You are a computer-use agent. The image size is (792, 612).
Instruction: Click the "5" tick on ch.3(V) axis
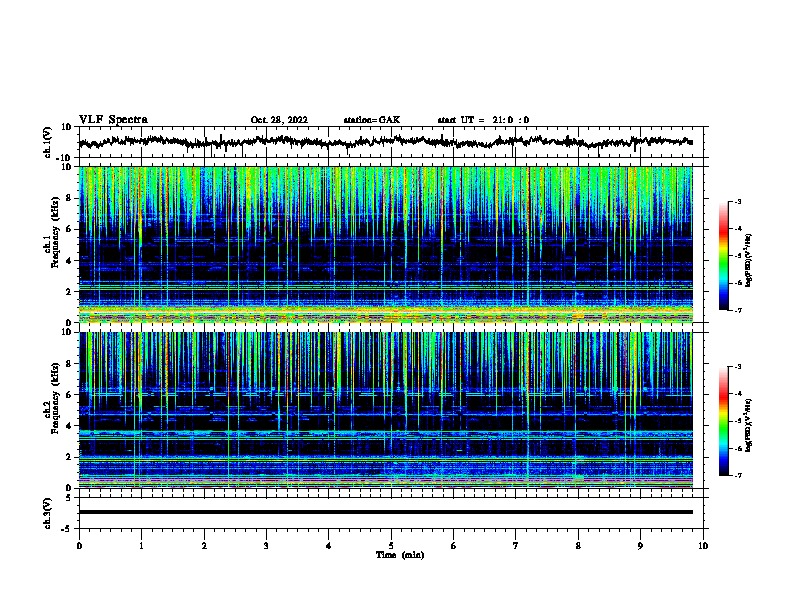pos(69,498)
